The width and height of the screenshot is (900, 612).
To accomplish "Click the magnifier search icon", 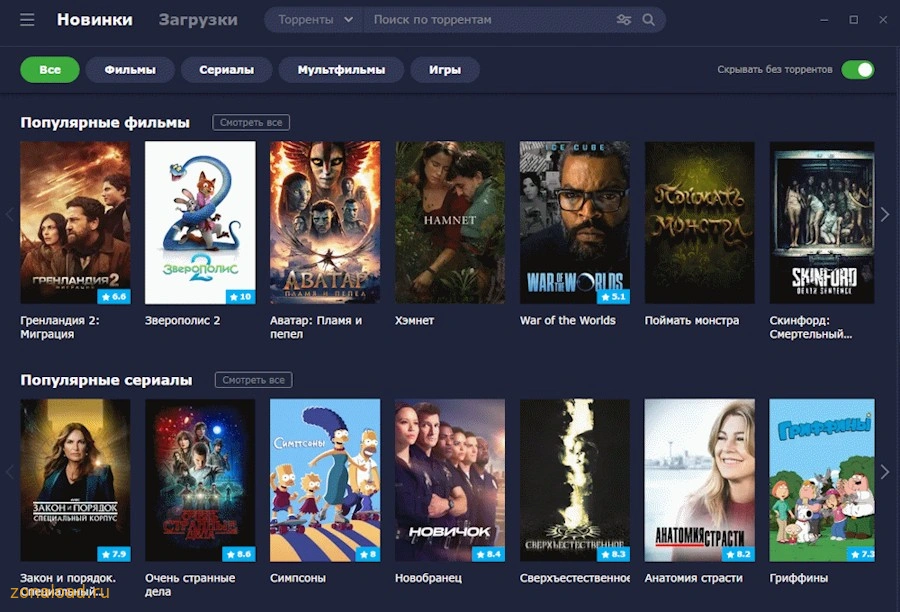I will (649, 20).
